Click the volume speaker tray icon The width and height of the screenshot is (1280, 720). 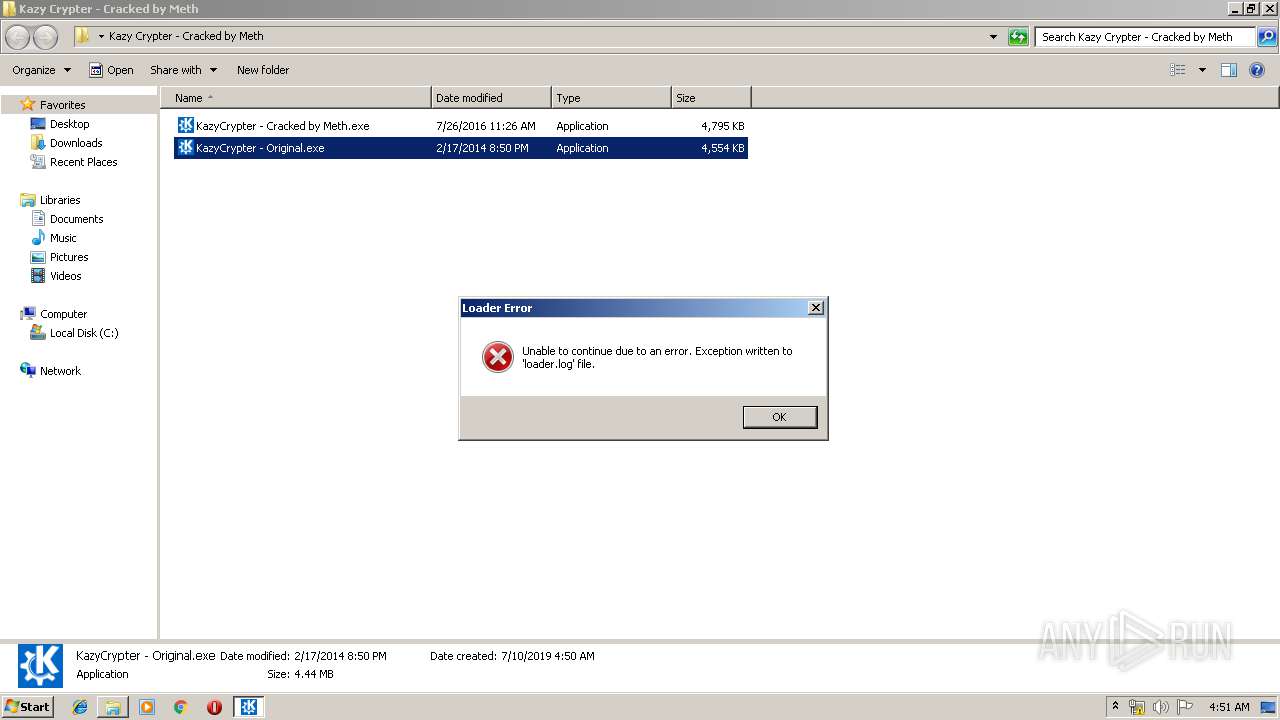pyautogui.click(x=1161, y=707)
